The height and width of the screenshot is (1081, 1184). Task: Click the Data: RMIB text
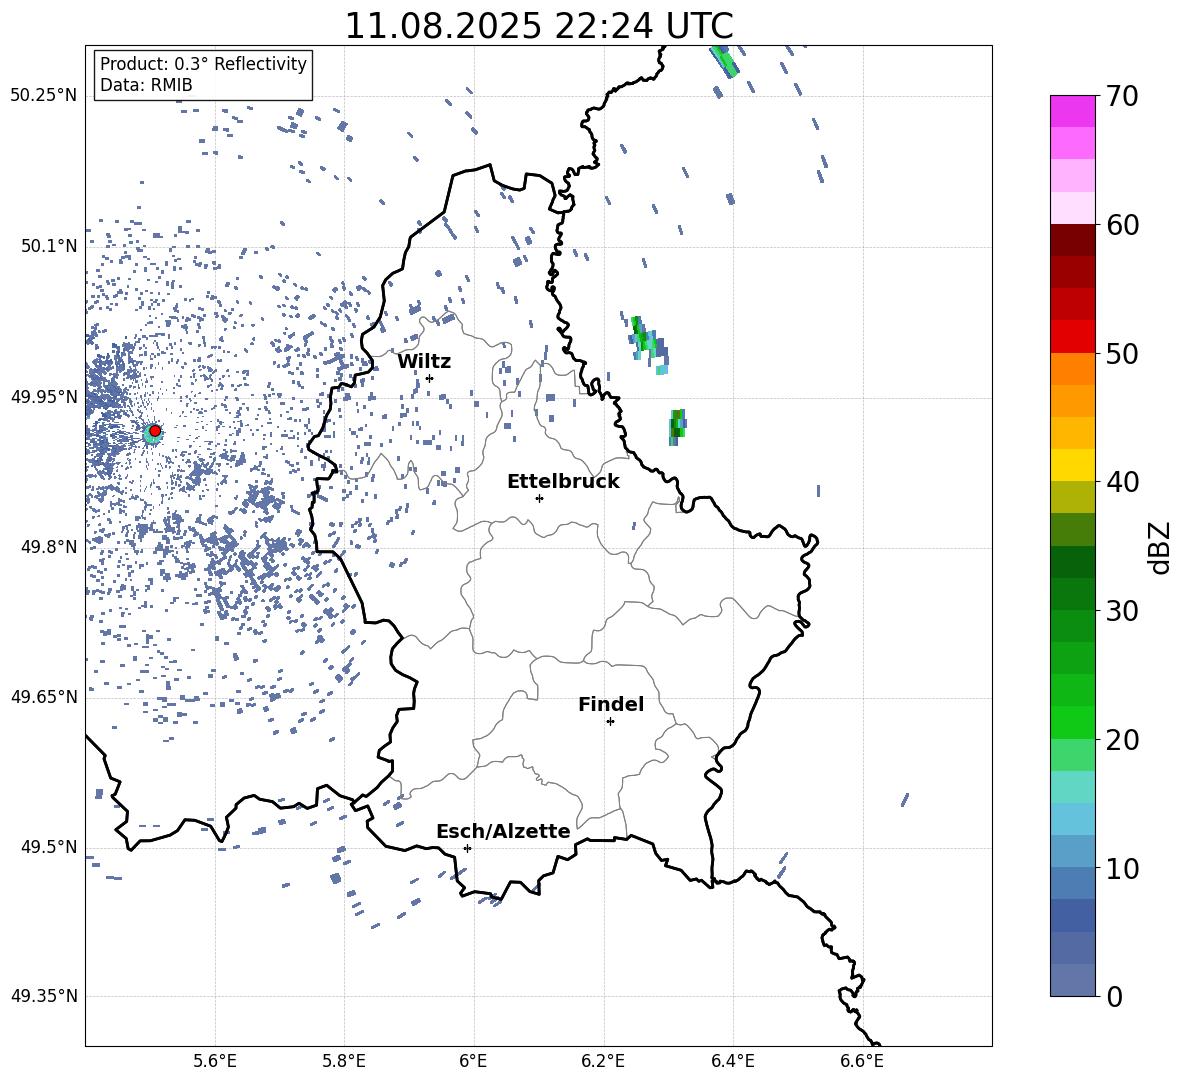(146, 85)
